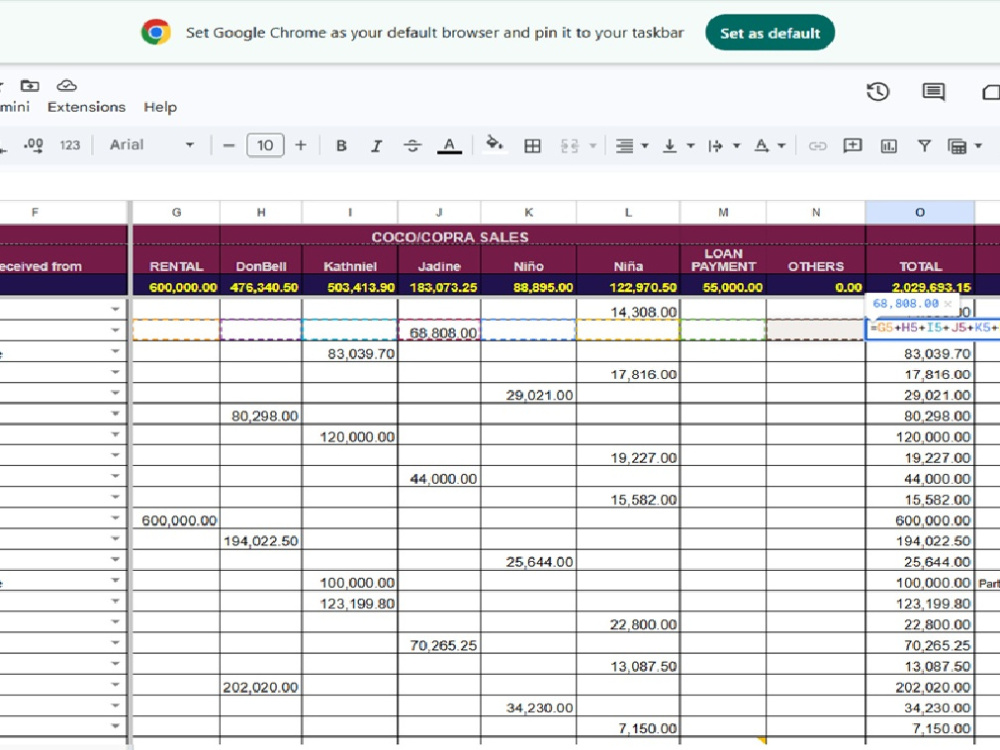Open the comments panel icon

(933, 92)
